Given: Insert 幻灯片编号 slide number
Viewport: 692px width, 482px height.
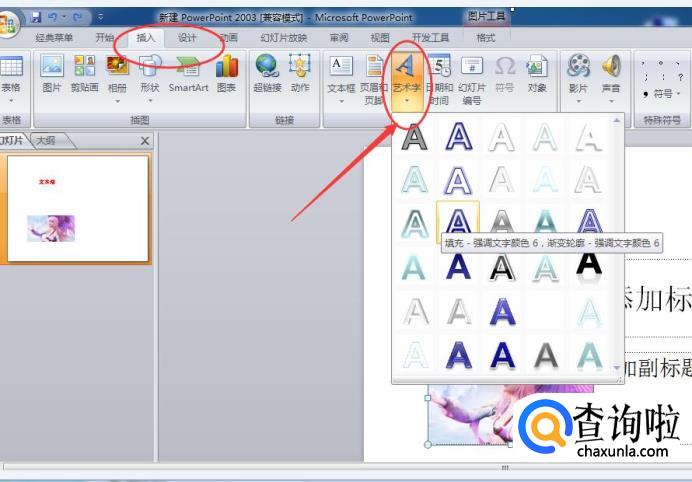Looking at the screenshot, I should pyautogui.click(x=472, y=79).
